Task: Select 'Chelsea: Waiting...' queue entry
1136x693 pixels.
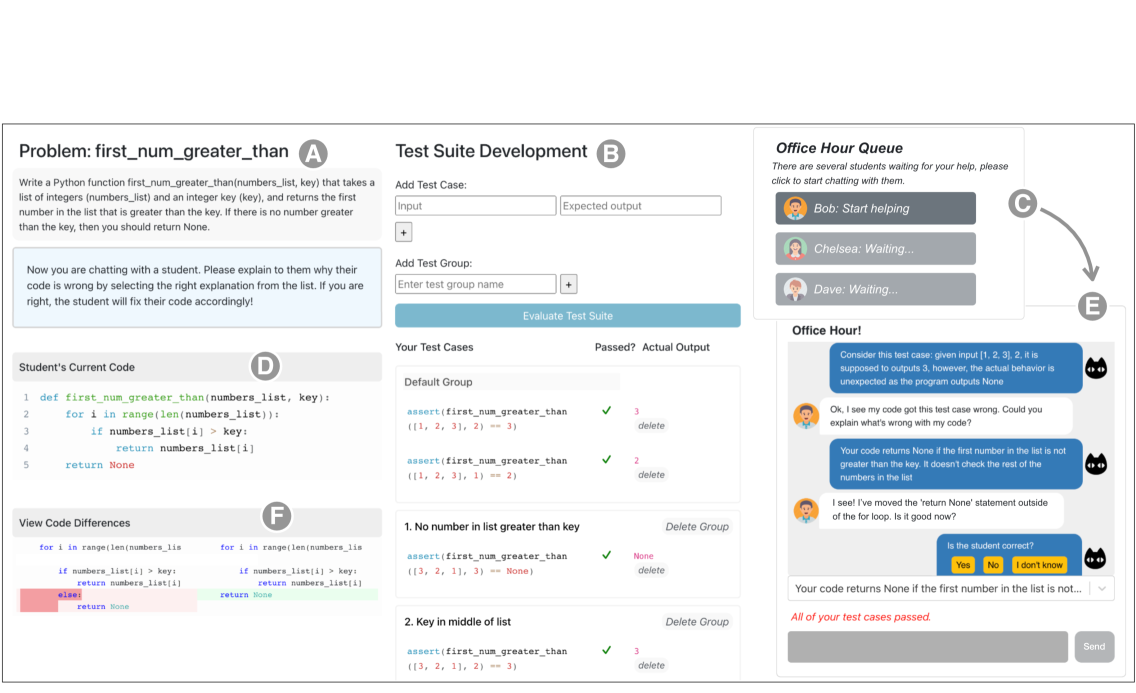Action: click(874, 249)
